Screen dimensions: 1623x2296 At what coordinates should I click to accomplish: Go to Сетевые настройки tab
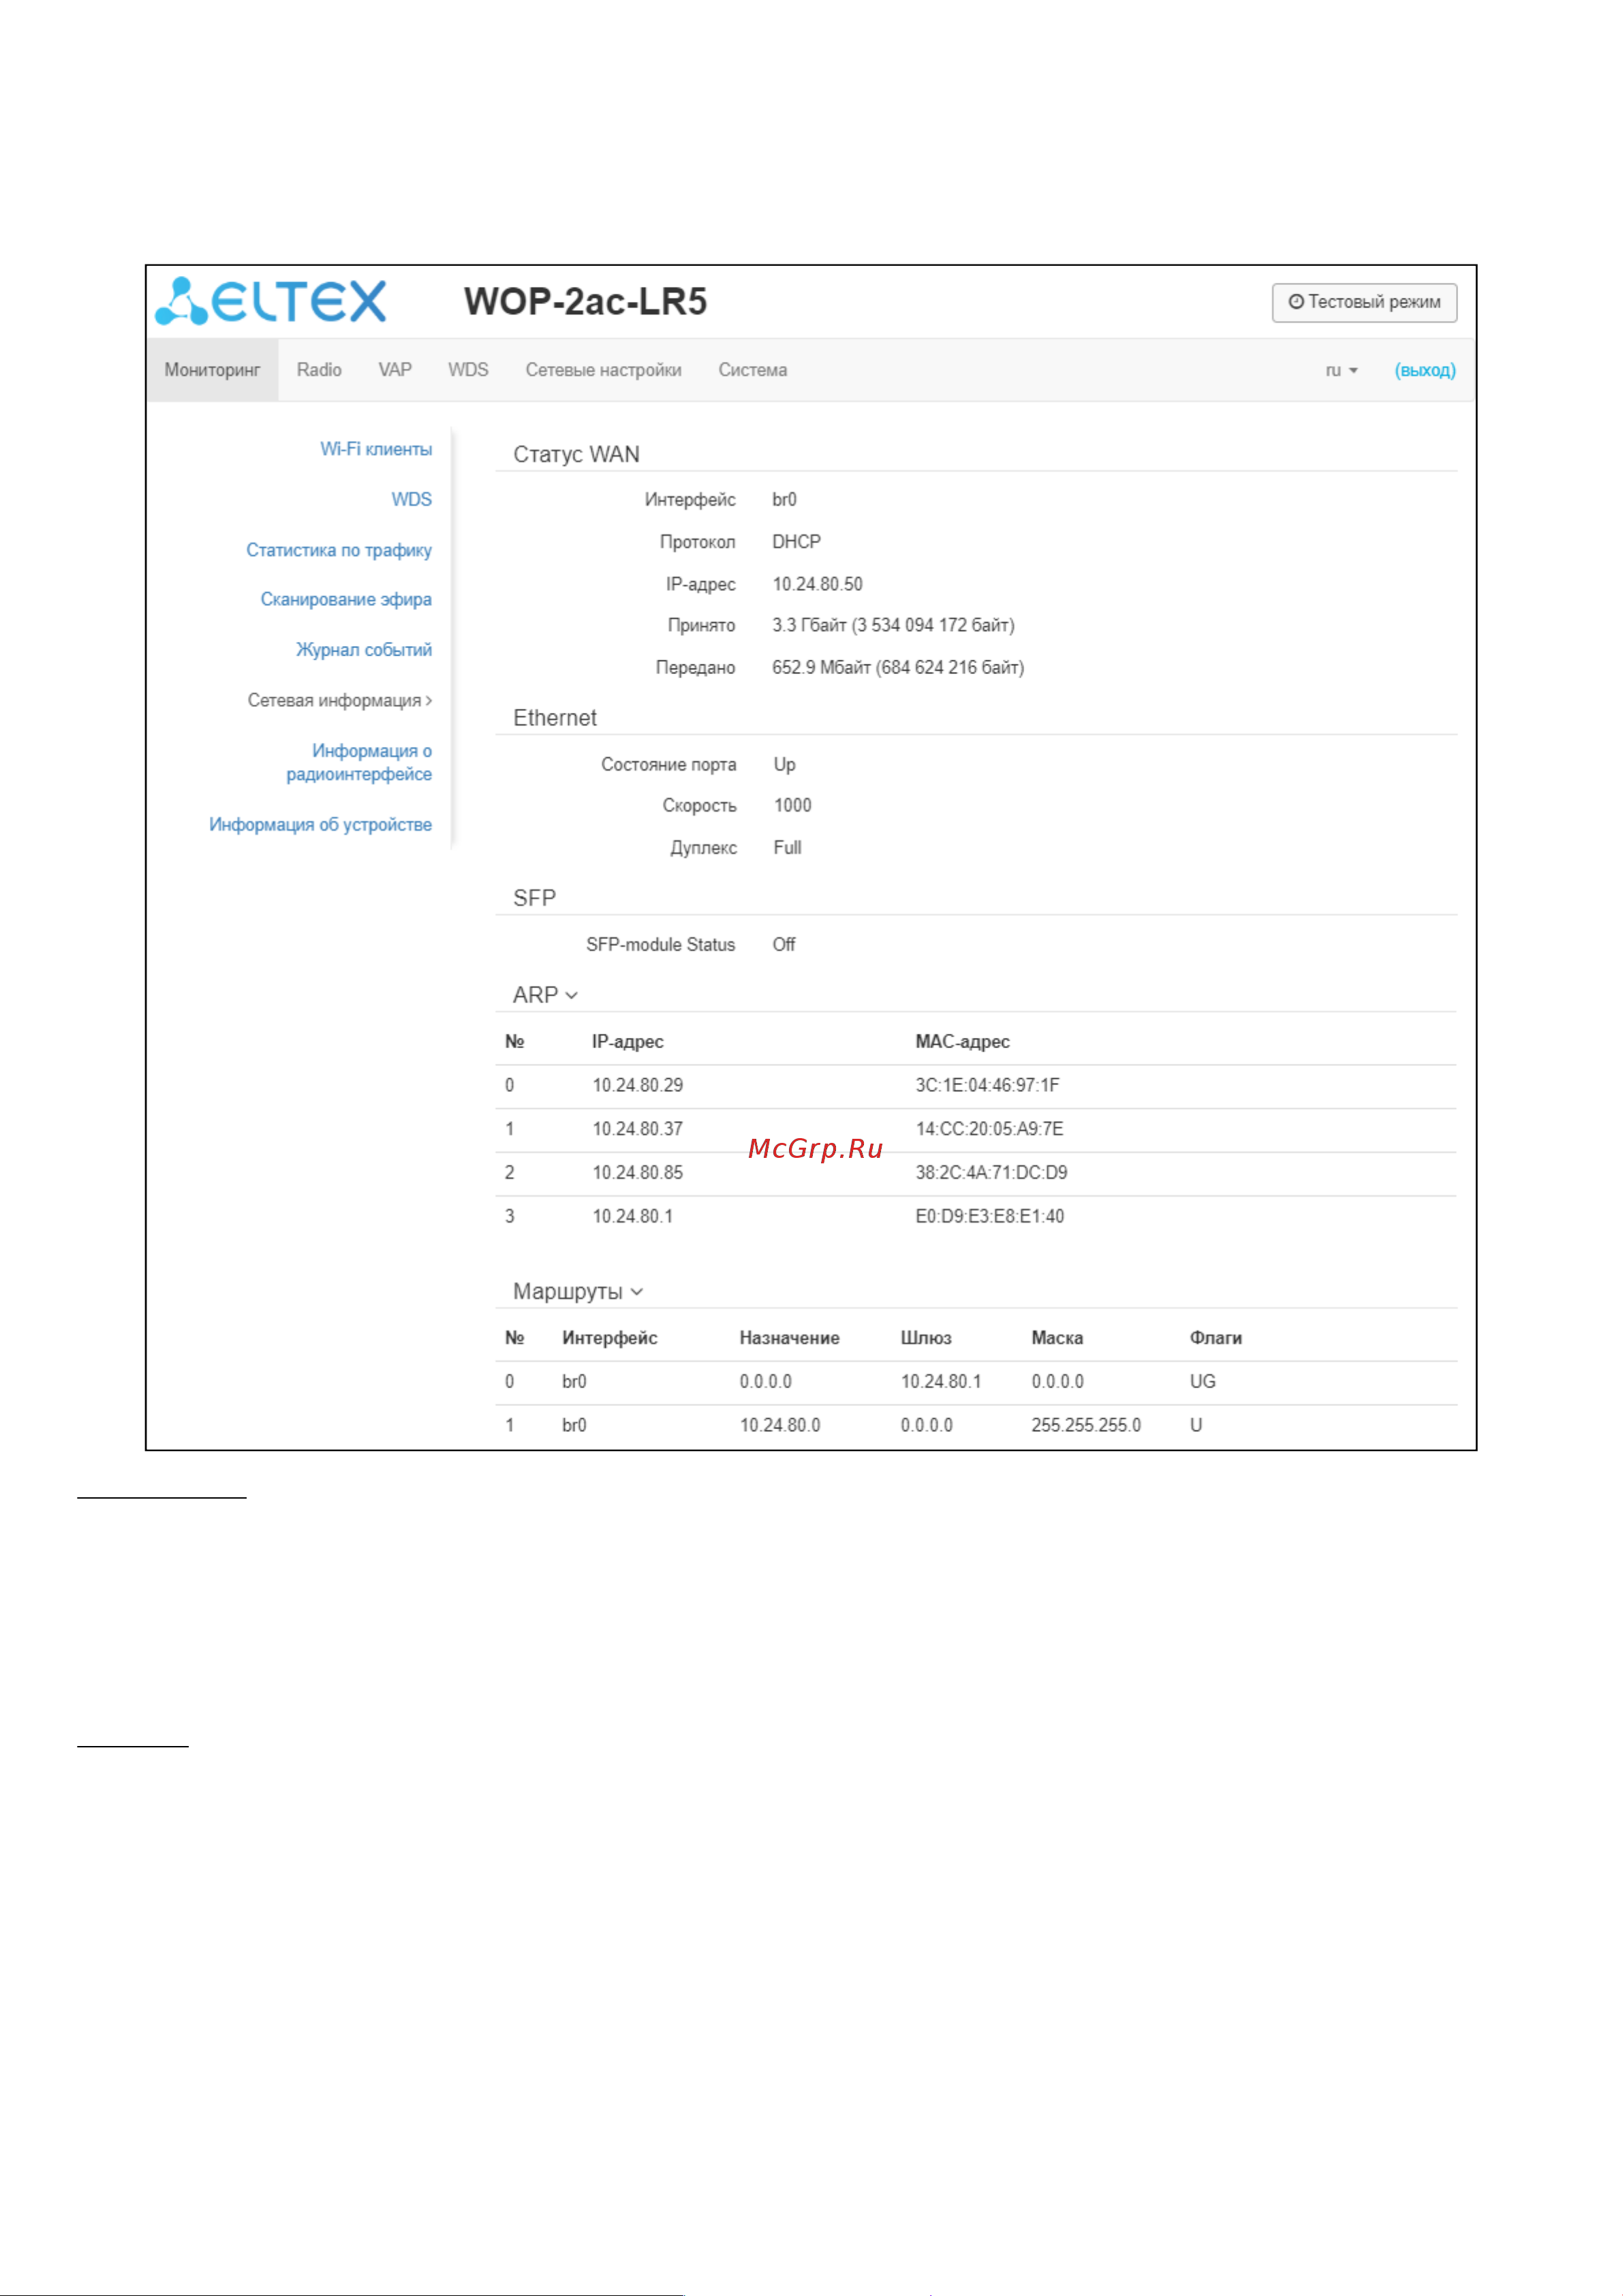(604, 370)
